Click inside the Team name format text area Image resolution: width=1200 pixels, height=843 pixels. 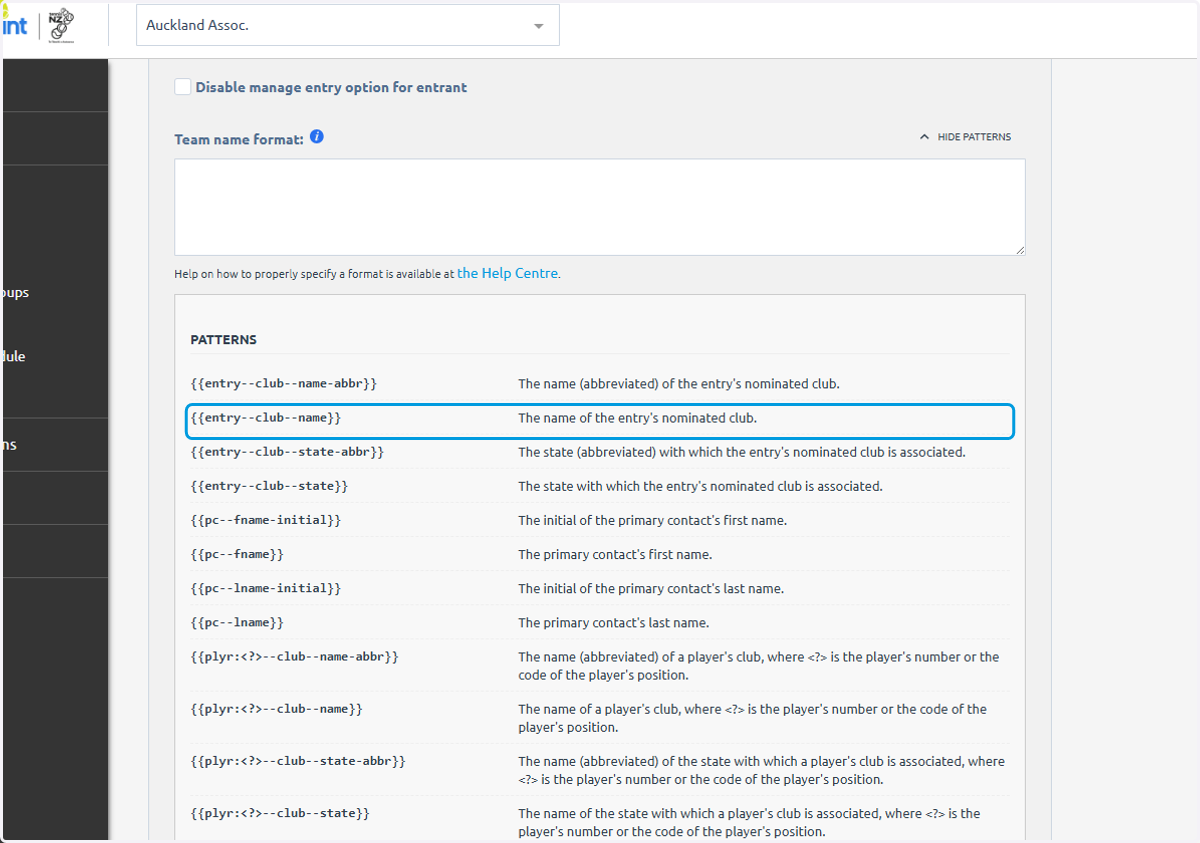coord(599,207)
